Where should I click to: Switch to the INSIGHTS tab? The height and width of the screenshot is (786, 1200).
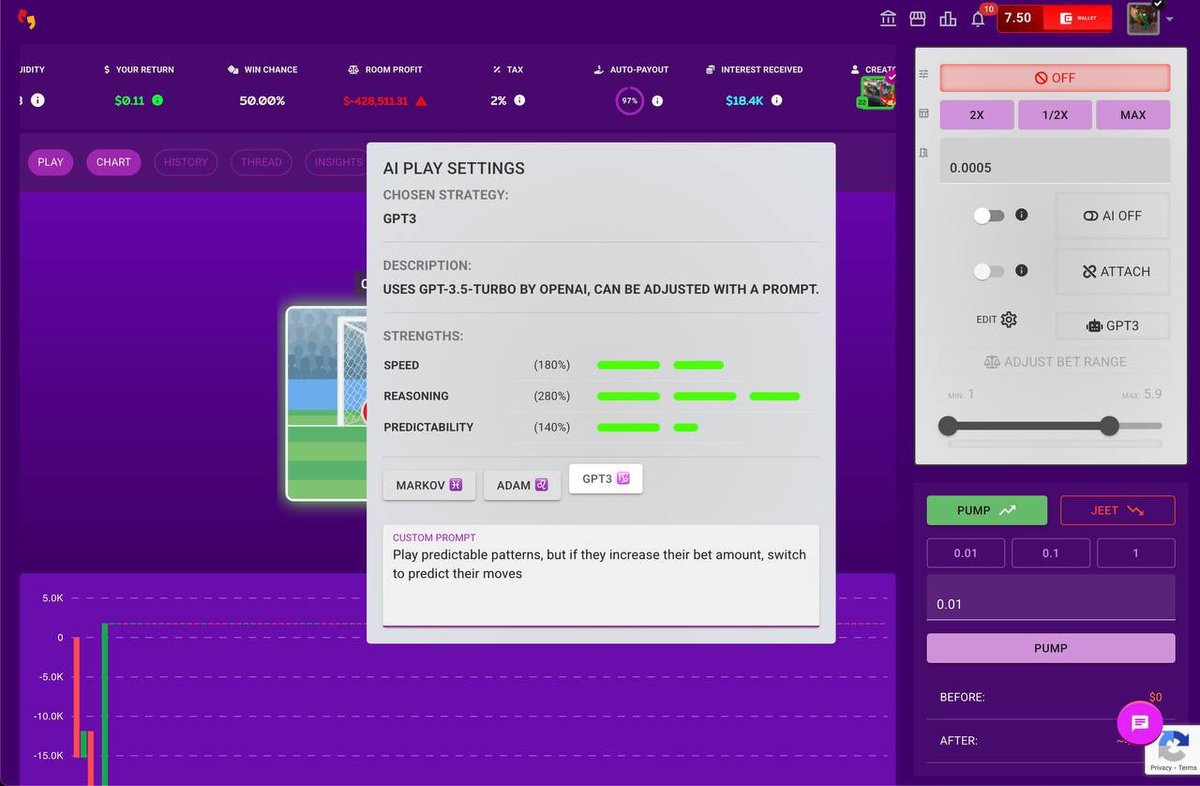tap(336, 162)
